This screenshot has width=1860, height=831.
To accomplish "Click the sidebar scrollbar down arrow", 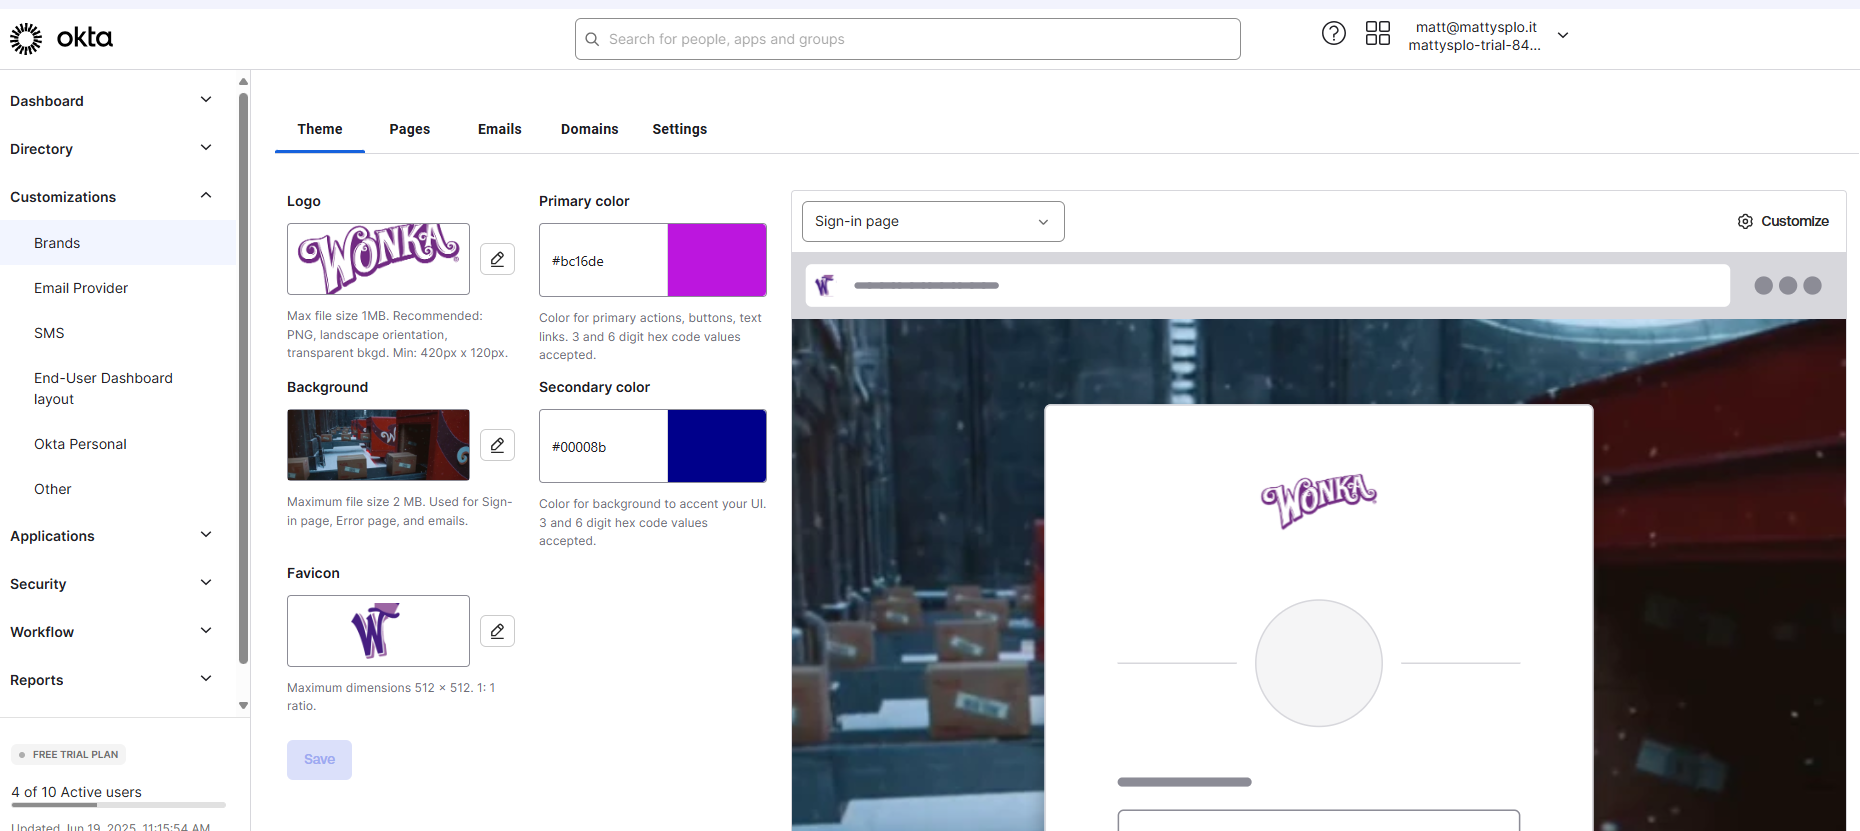I will point(243,705).
